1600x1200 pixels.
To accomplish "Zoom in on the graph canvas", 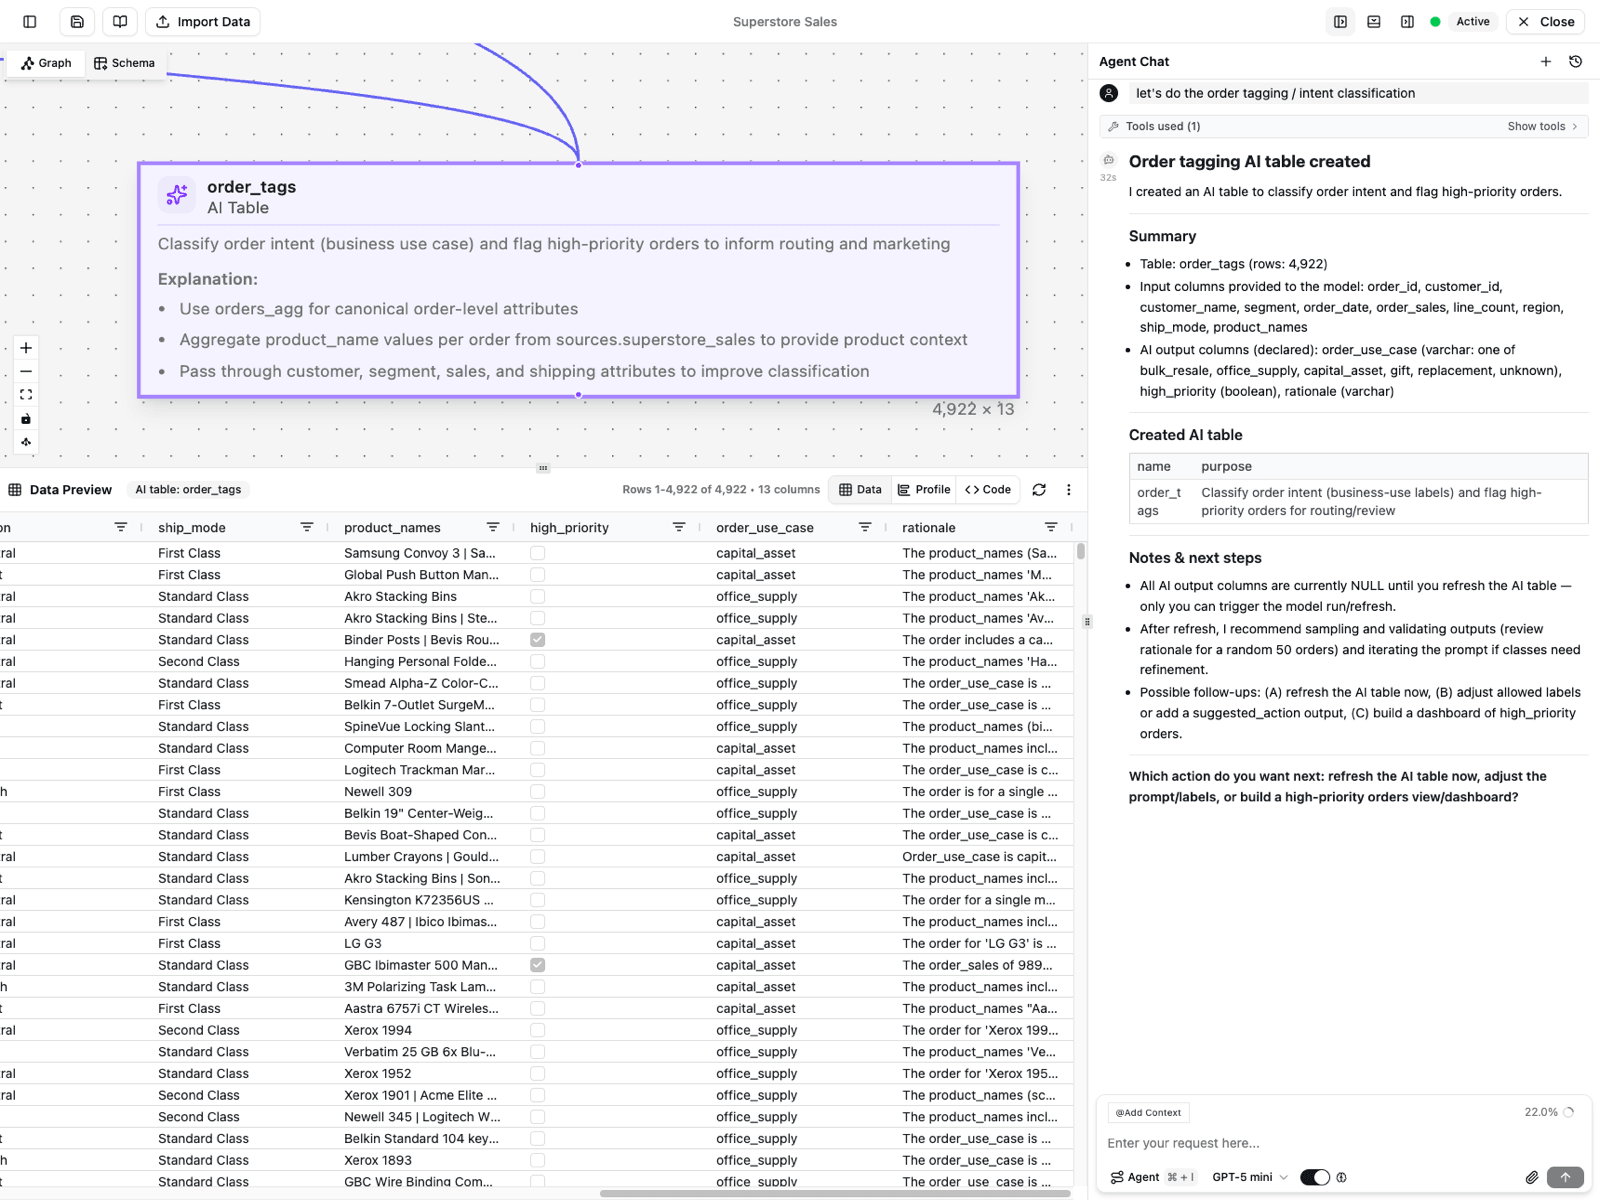I will 26,348.
